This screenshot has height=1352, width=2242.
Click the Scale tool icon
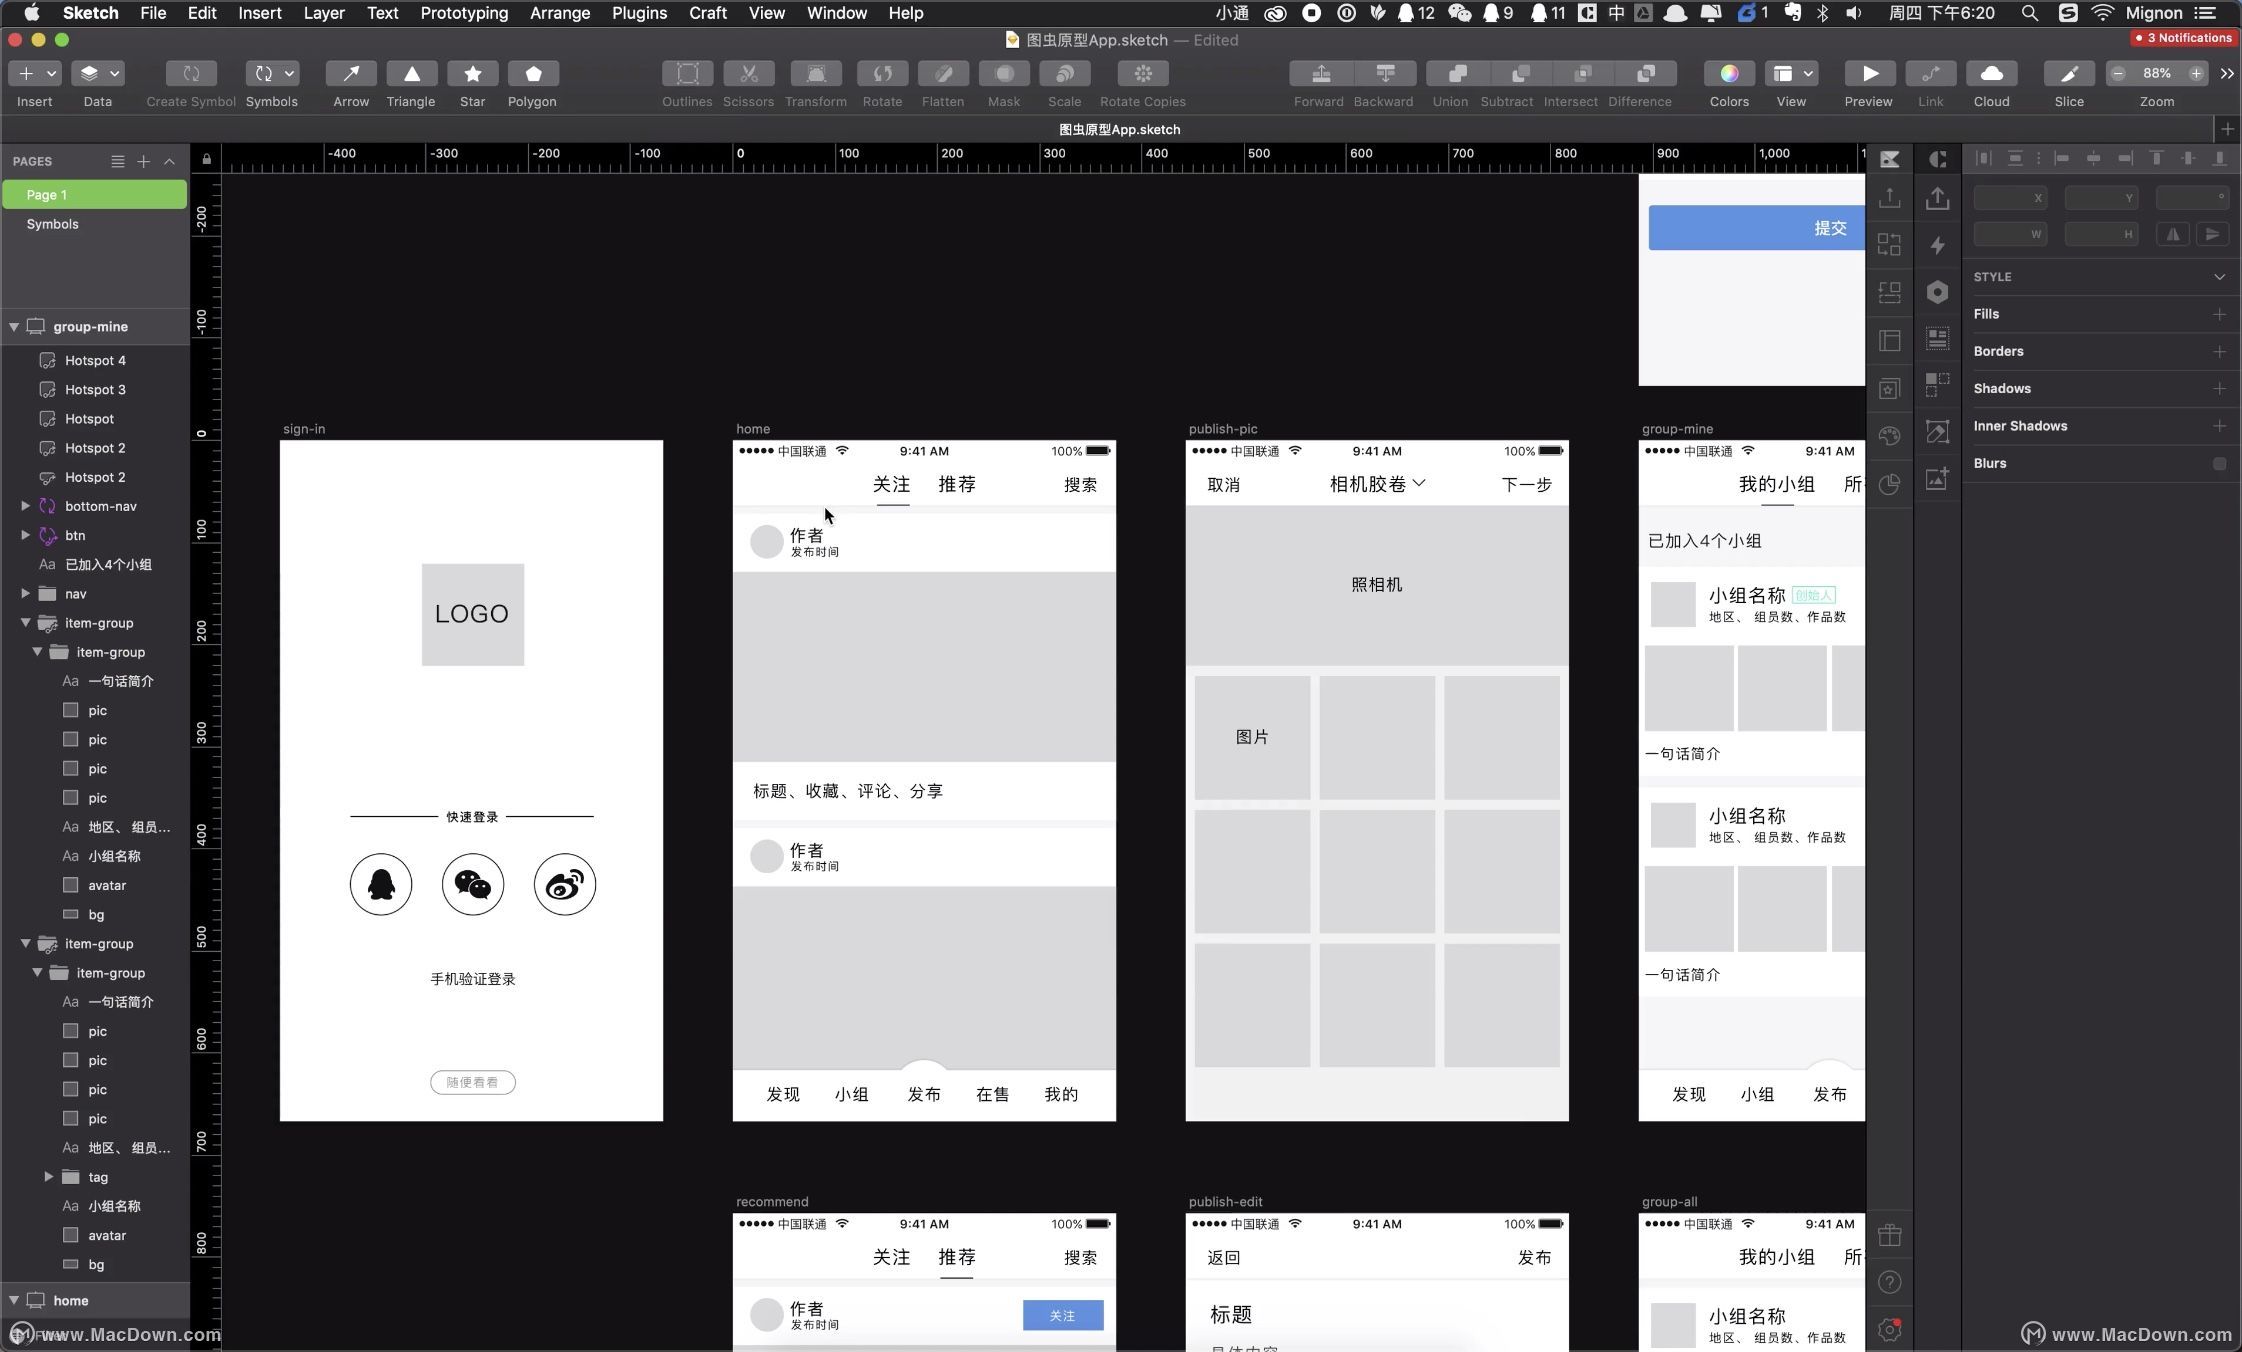[1065, 74]
